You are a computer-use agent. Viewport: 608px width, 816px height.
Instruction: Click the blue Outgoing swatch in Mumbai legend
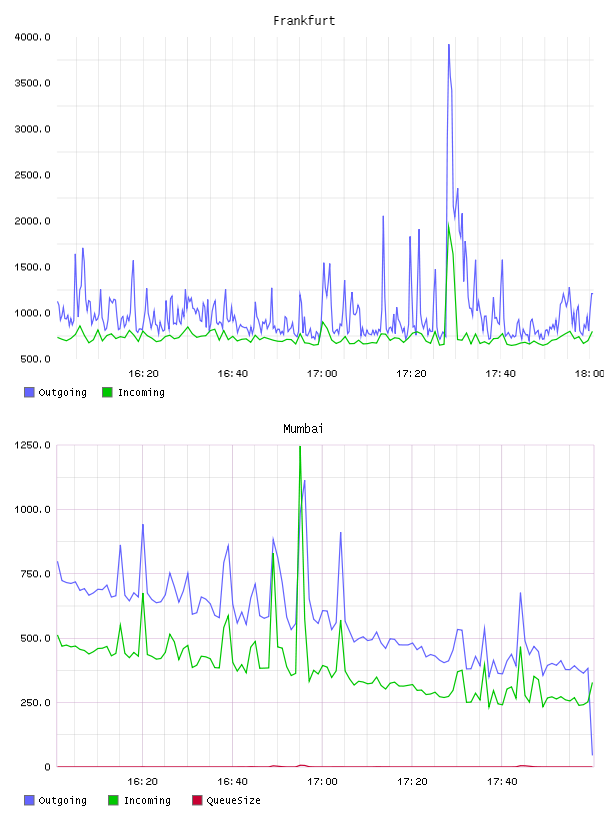tap(29, 800)
